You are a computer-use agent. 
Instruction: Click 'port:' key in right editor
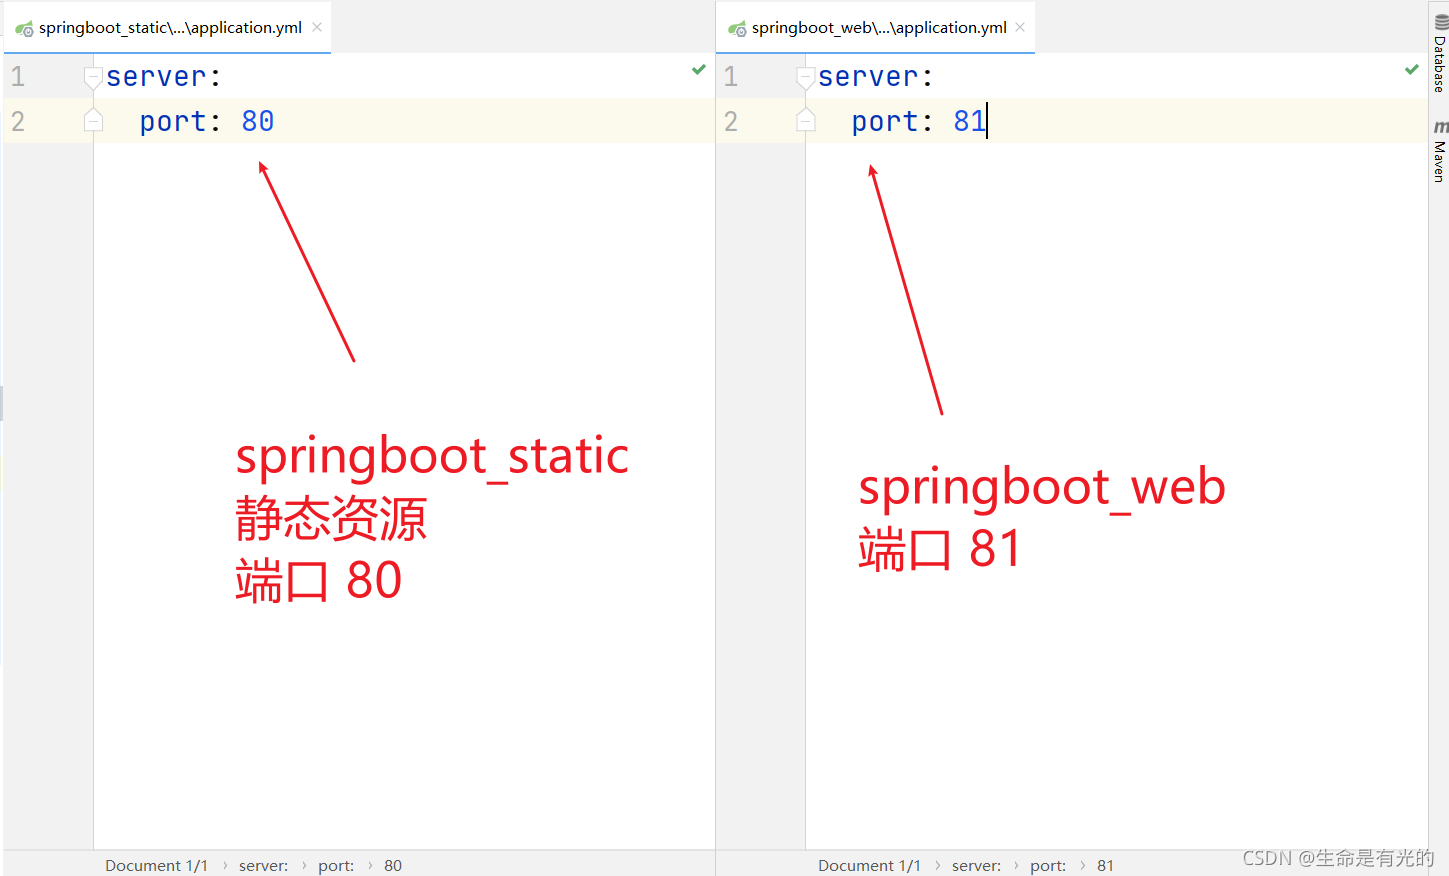(x=892, y=121)
